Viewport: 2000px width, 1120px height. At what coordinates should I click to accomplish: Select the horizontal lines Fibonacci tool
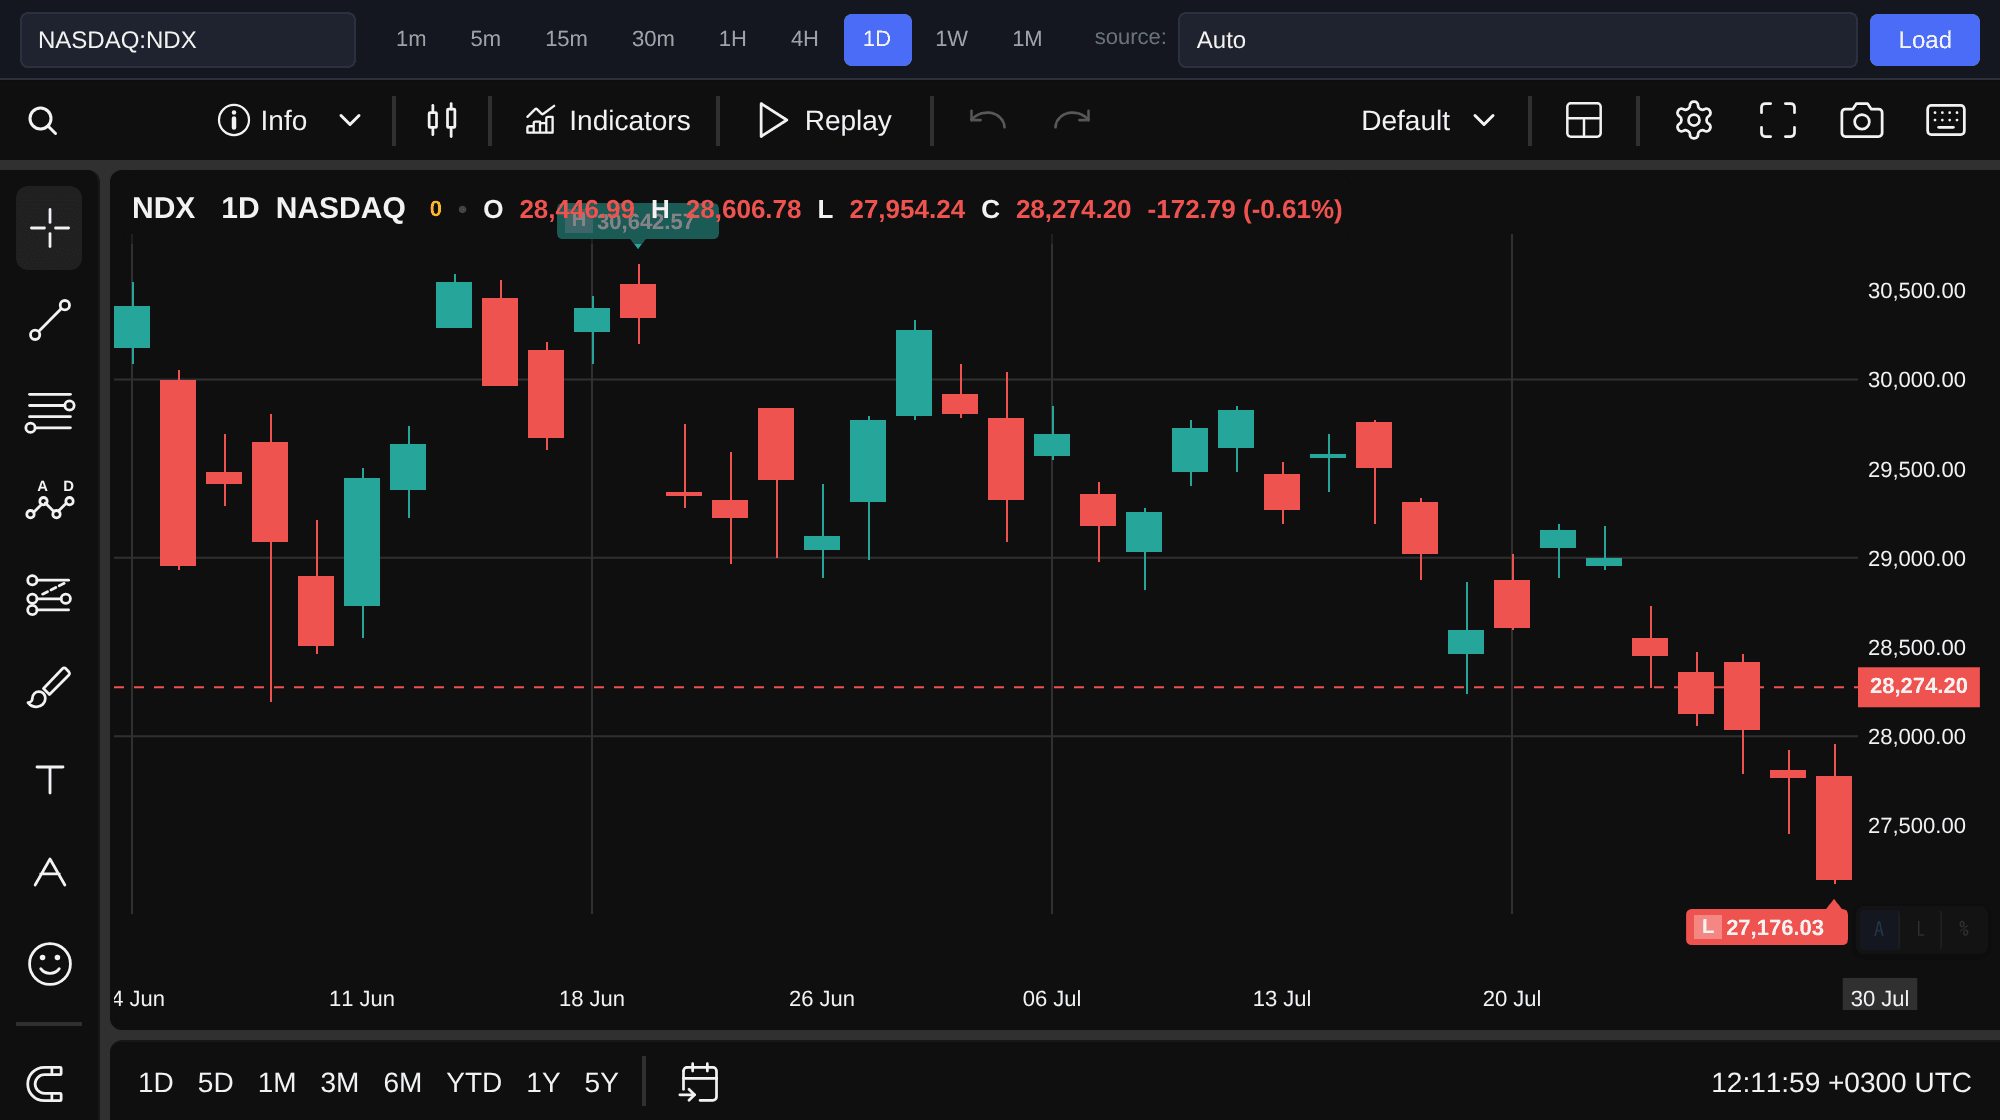click(49, 412)
